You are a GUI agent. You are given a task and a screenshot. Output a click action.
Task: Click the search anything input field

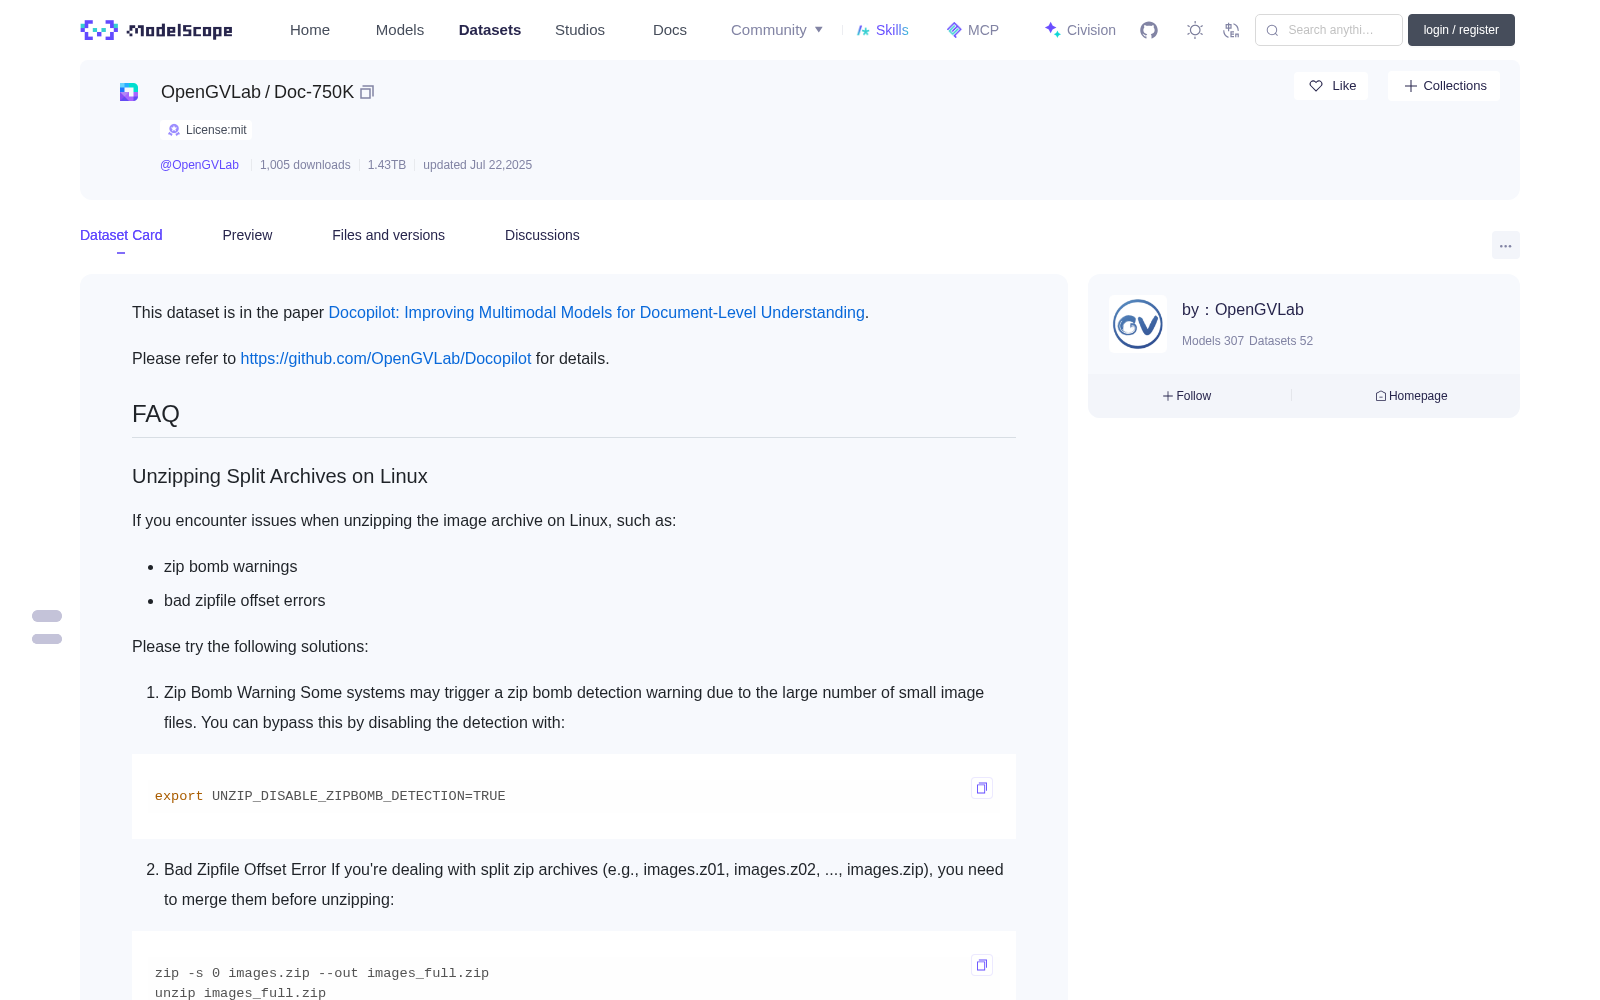(x=1329, y=30)
